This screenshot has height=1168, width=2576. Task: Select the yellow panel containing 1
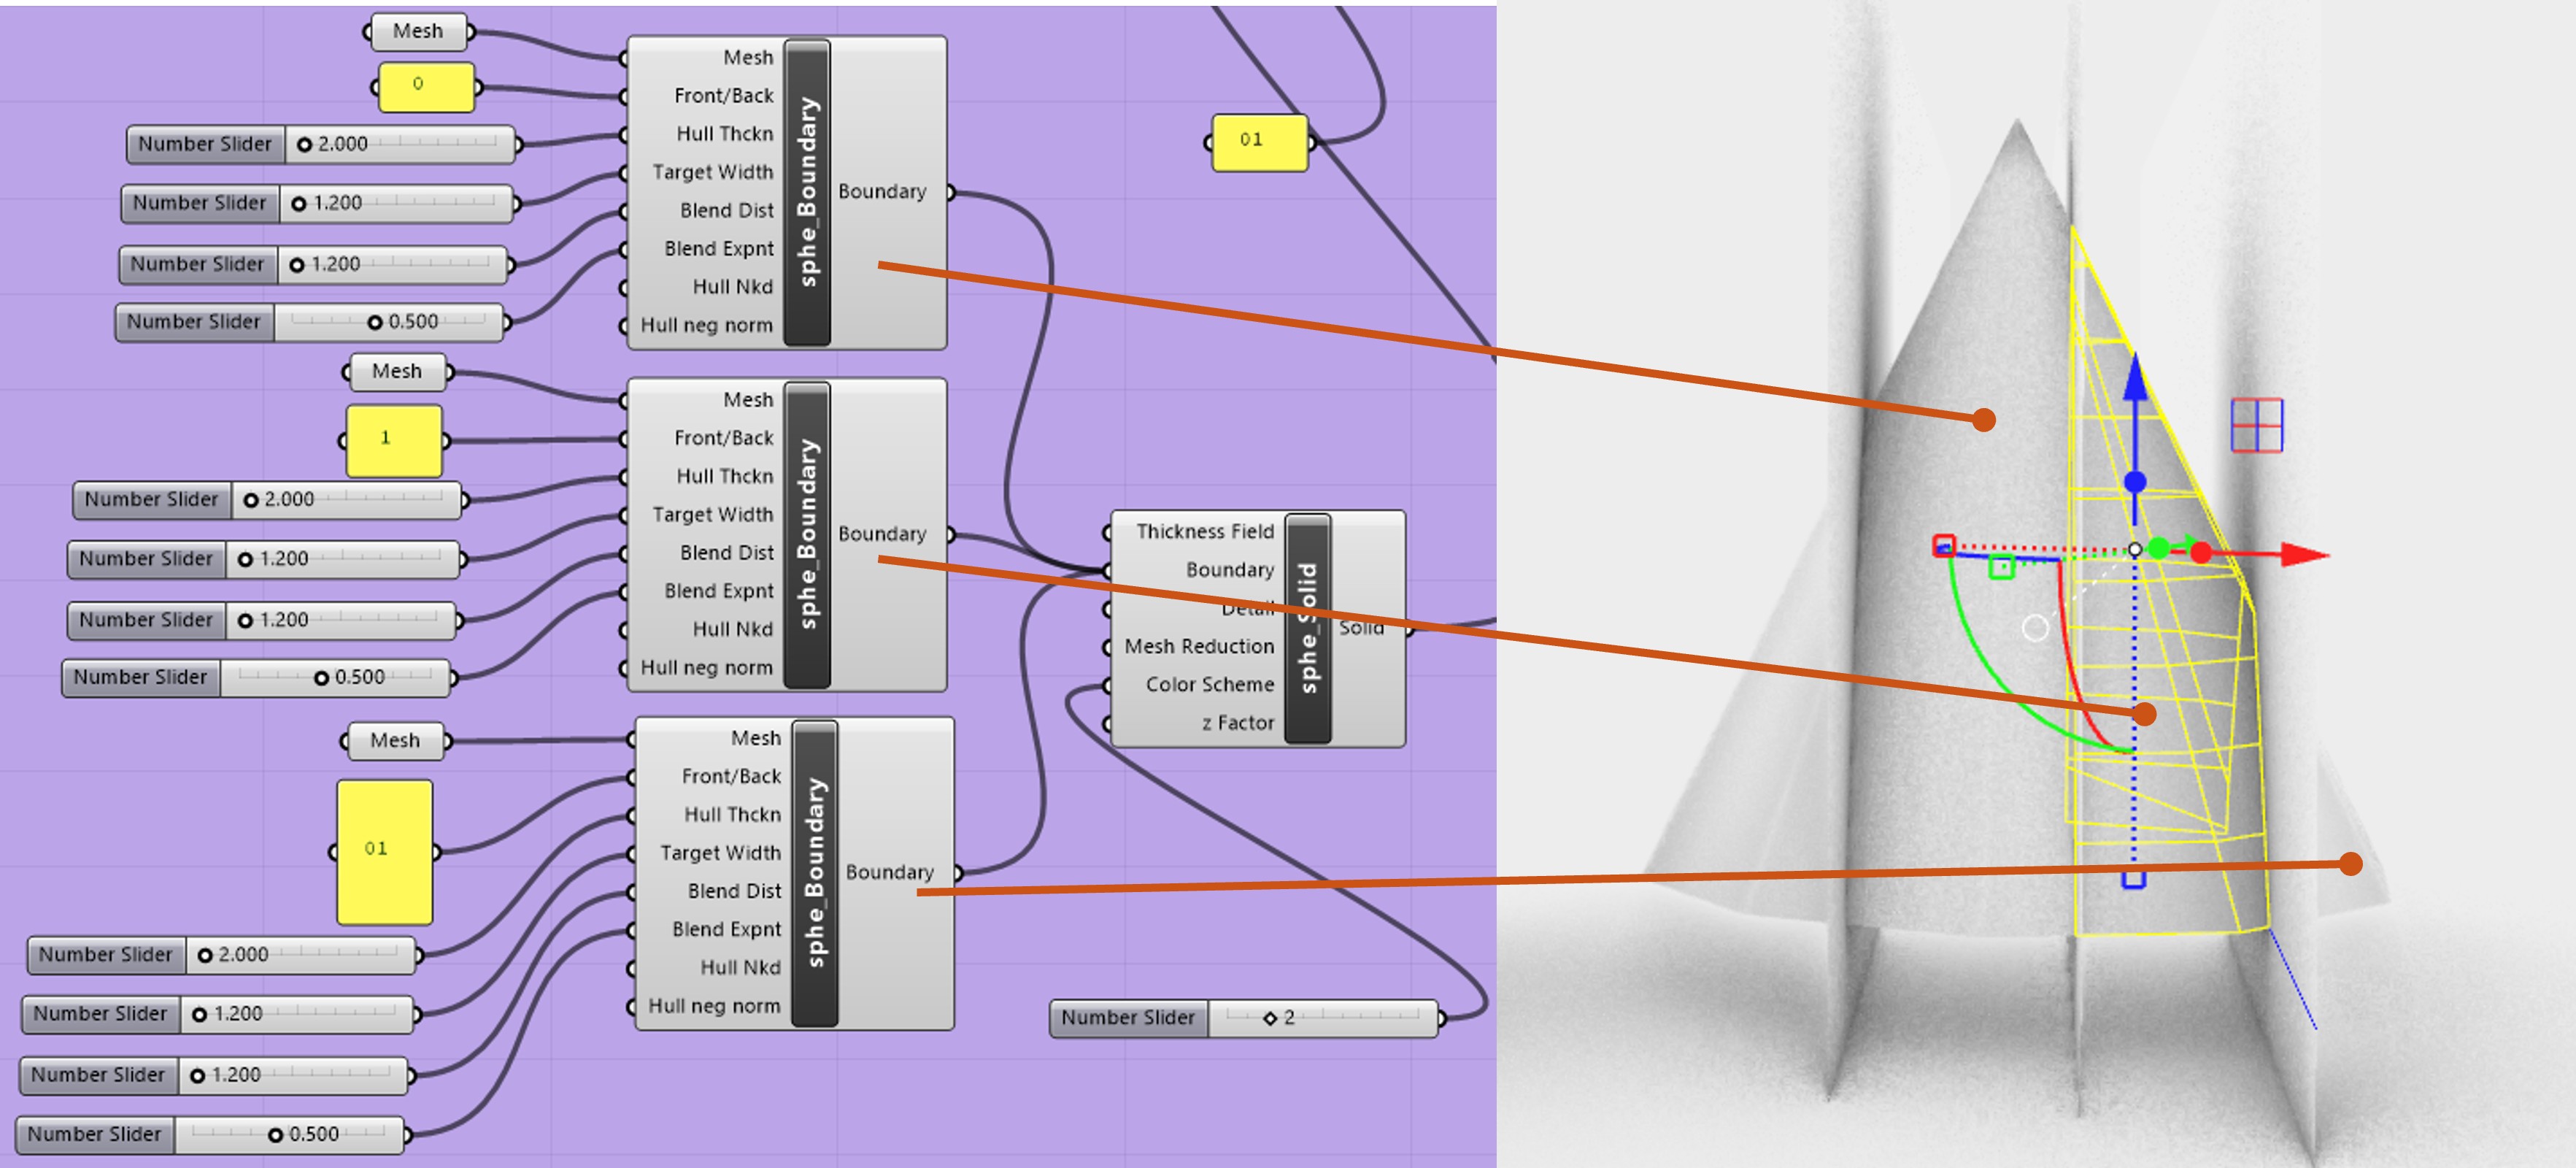(393, 440)
